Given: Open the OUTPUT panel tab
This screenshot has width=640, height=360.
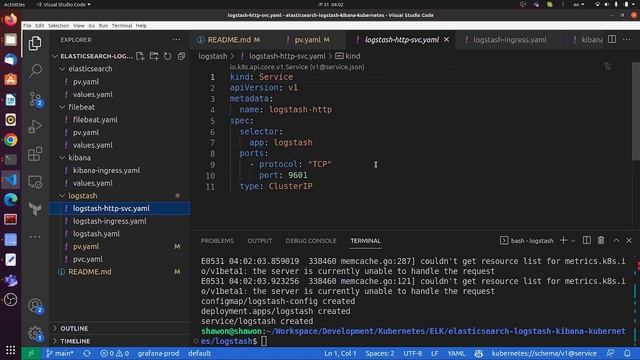Looking at the screenshot, I should pyautogui.click(x=260, y=241).
